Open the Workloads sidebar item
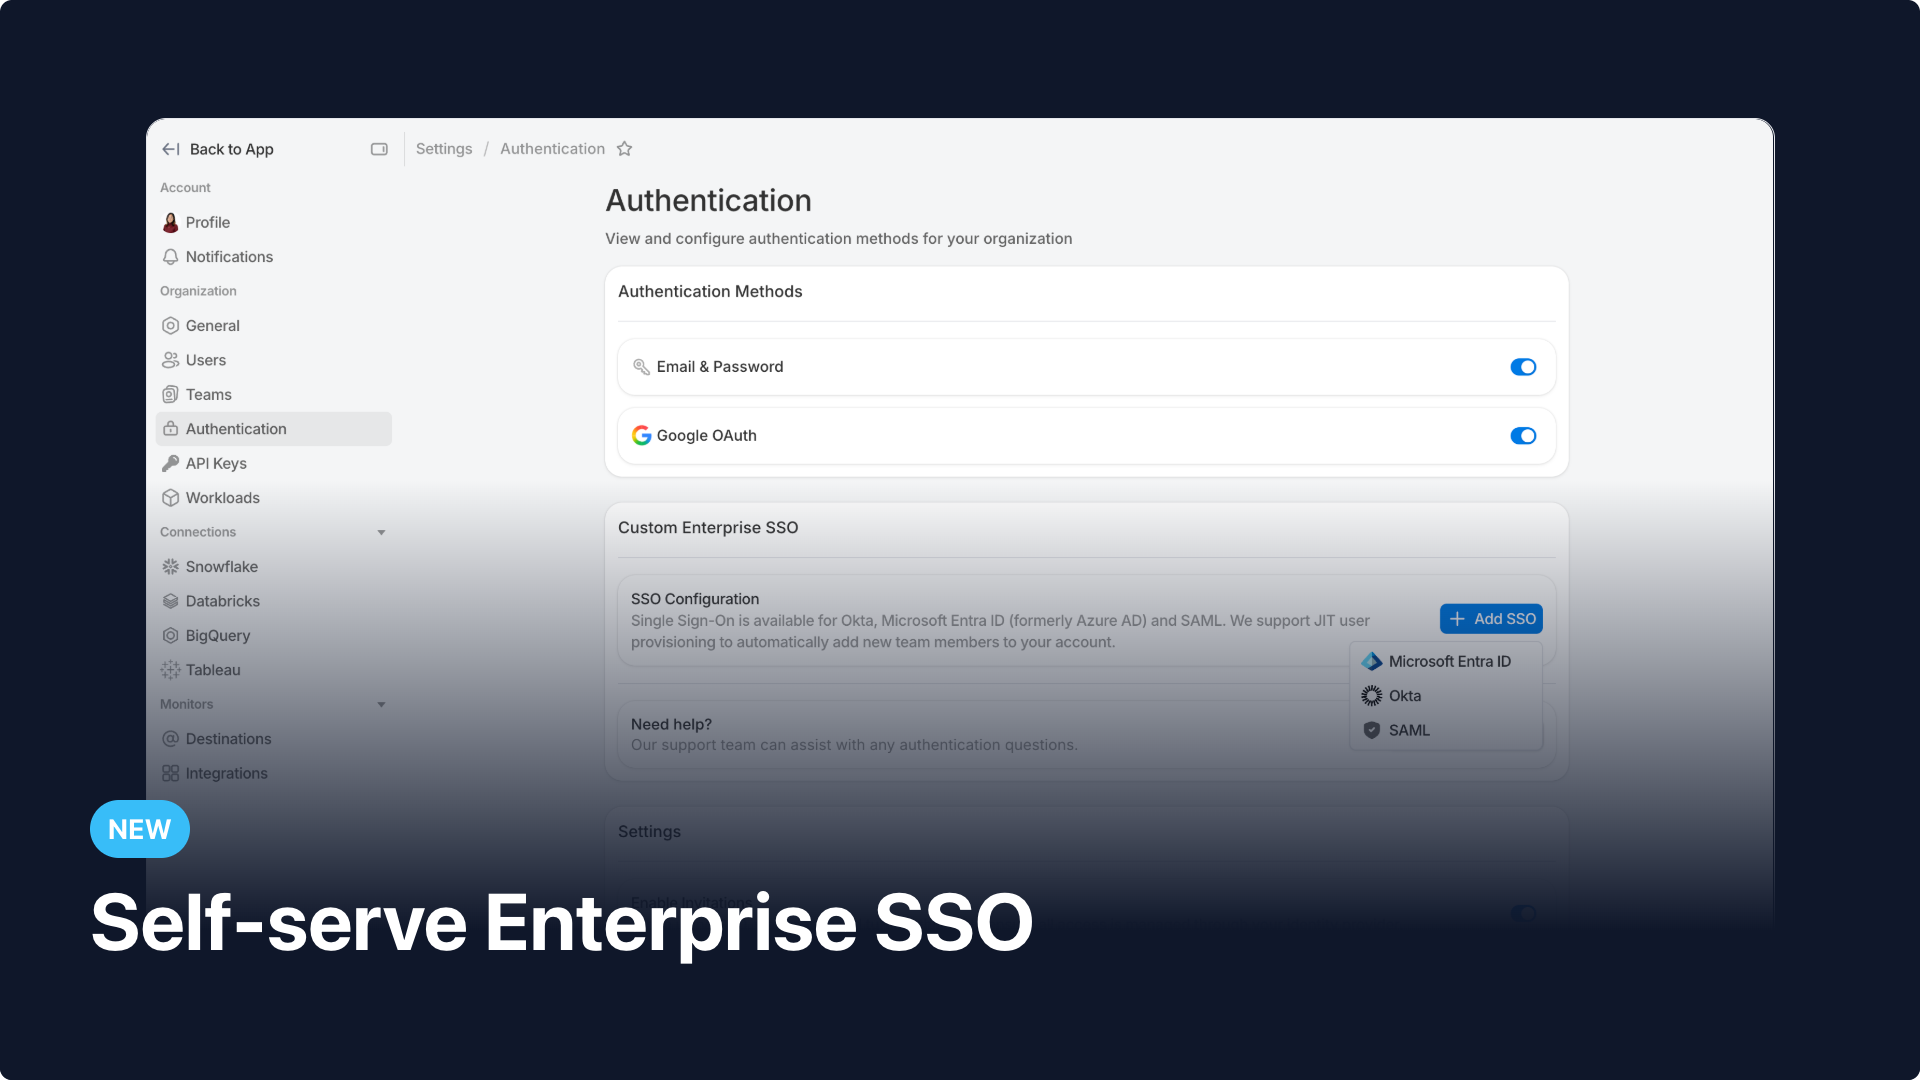The height and width of the screenshot is (1080, 1920). [x=222, y=498]
